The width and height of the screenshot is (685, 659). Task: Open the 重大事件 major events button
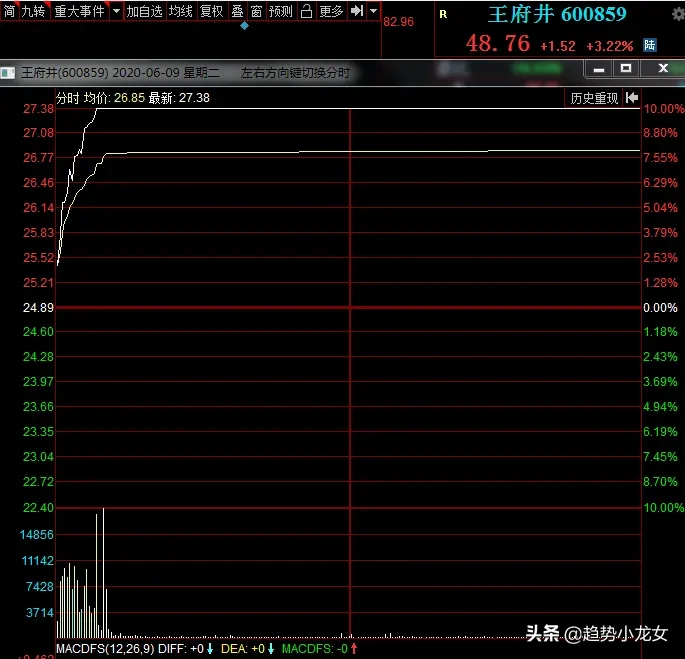(80, 11)
